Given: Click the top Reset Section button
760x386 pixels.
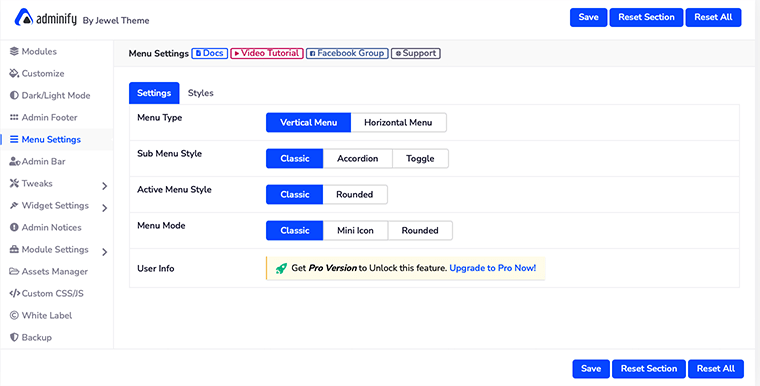Looking at the screenshot, I should tap(646, 17).
